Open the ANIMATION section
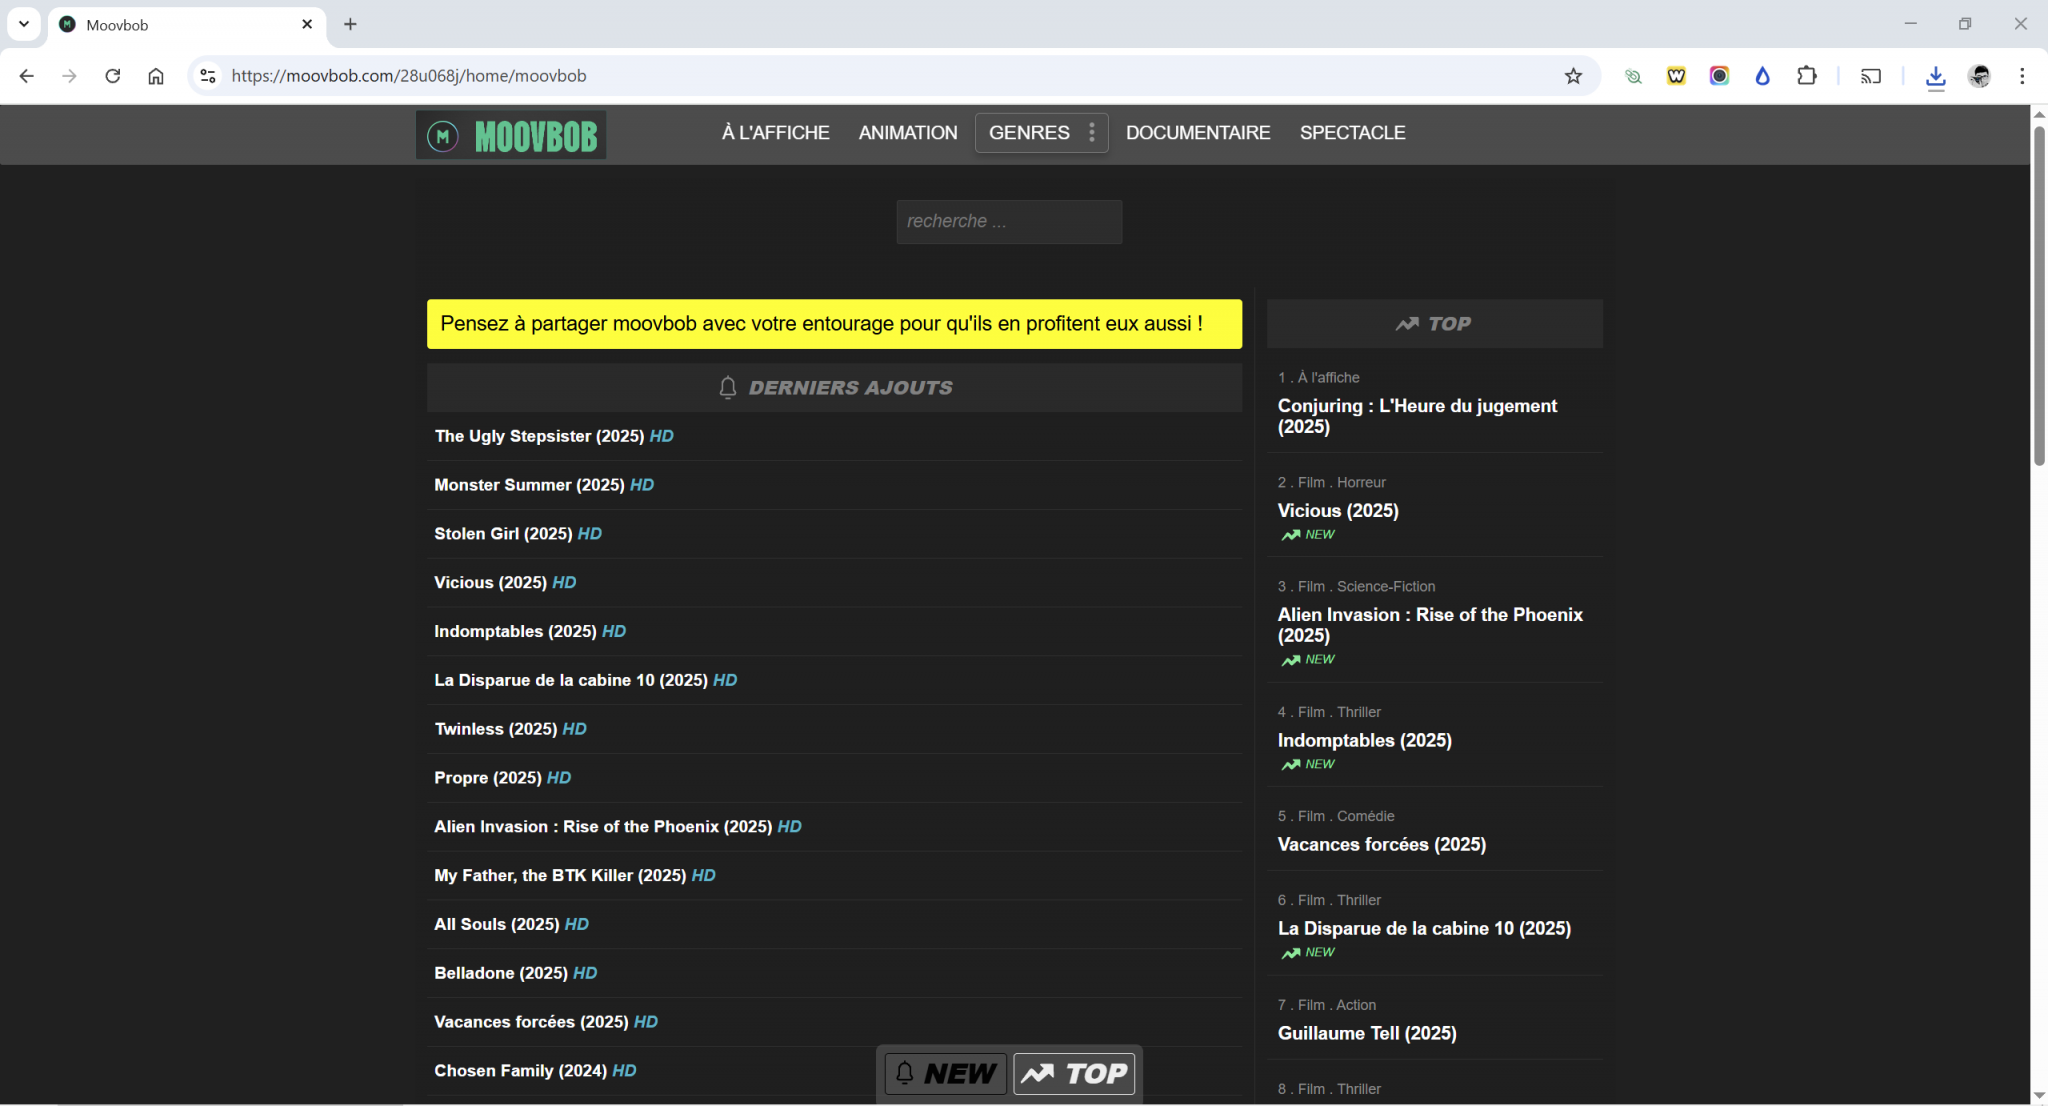The width and height of the screenshot is (2048, 1106). coord(906,132)
